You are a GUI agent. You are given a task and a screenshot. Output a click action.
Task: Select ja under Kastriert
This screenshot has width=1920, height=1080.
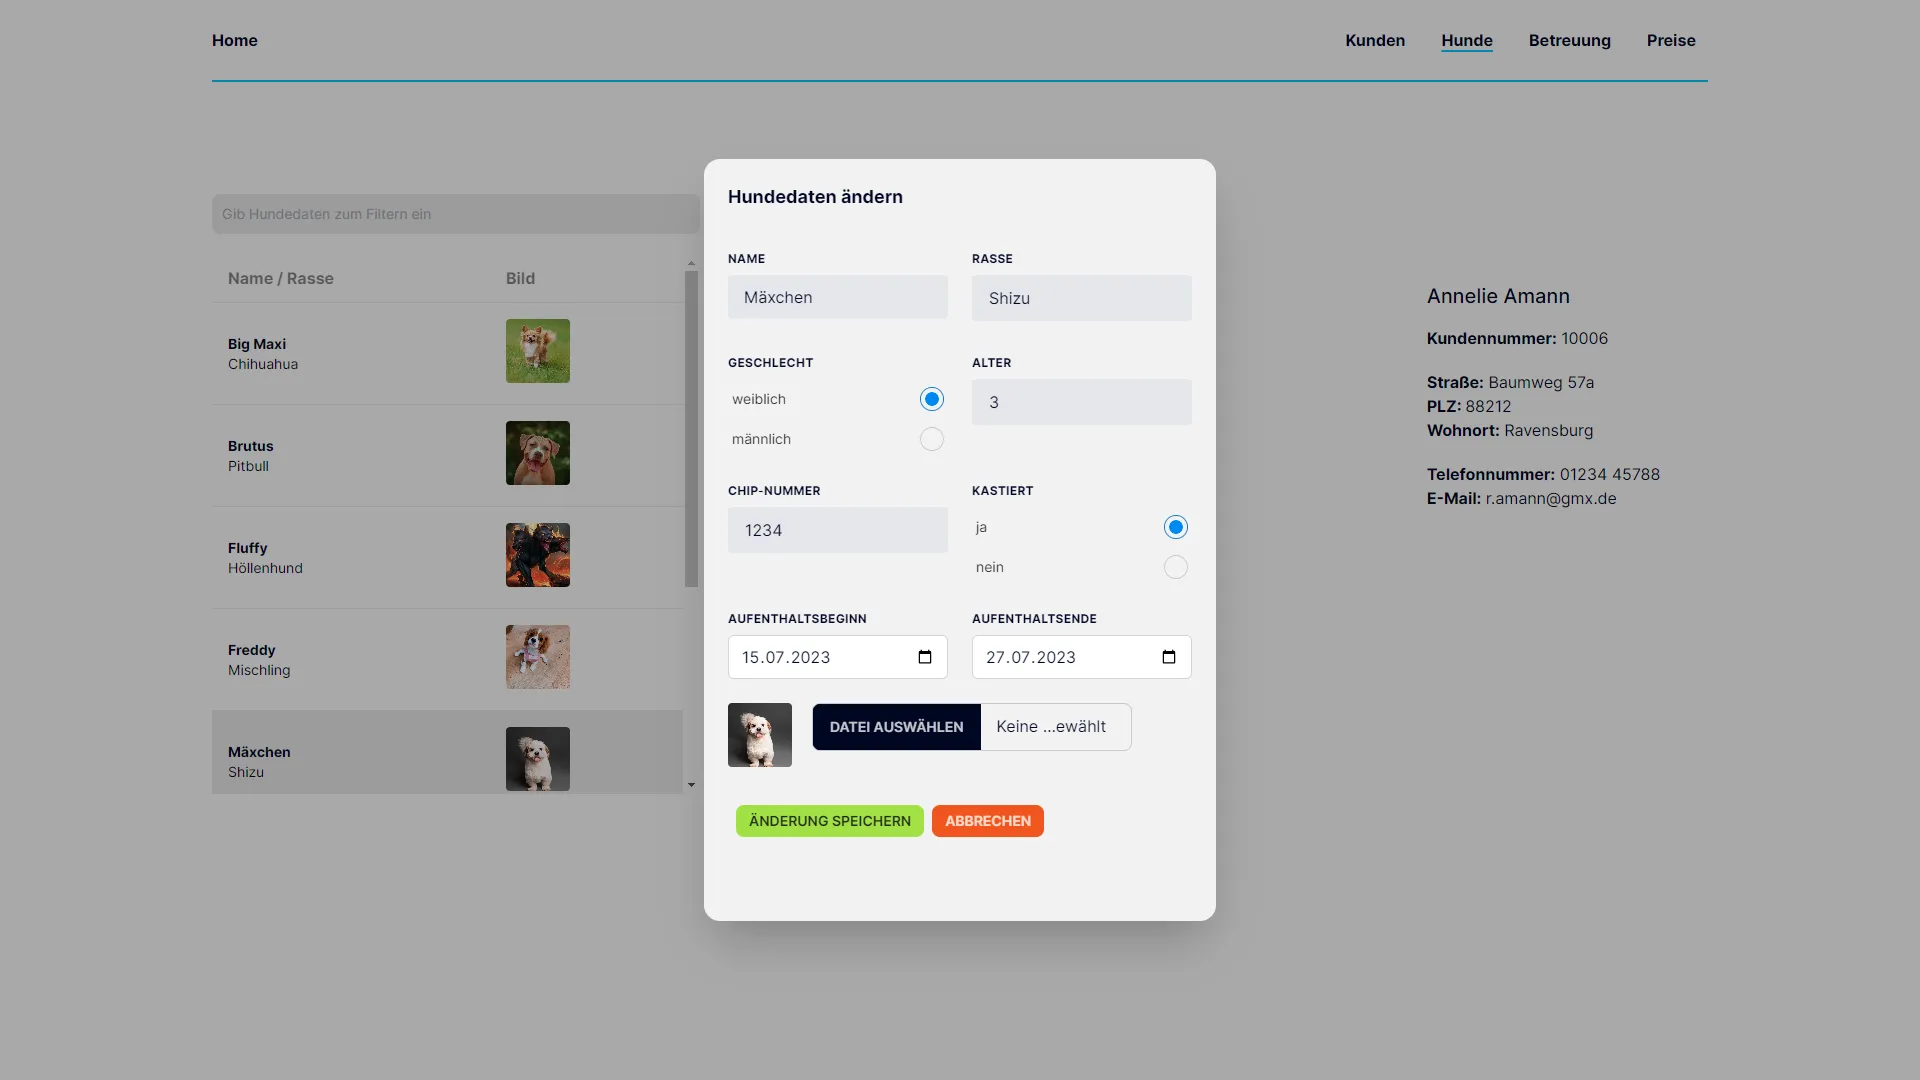[x=1175, y=527]
